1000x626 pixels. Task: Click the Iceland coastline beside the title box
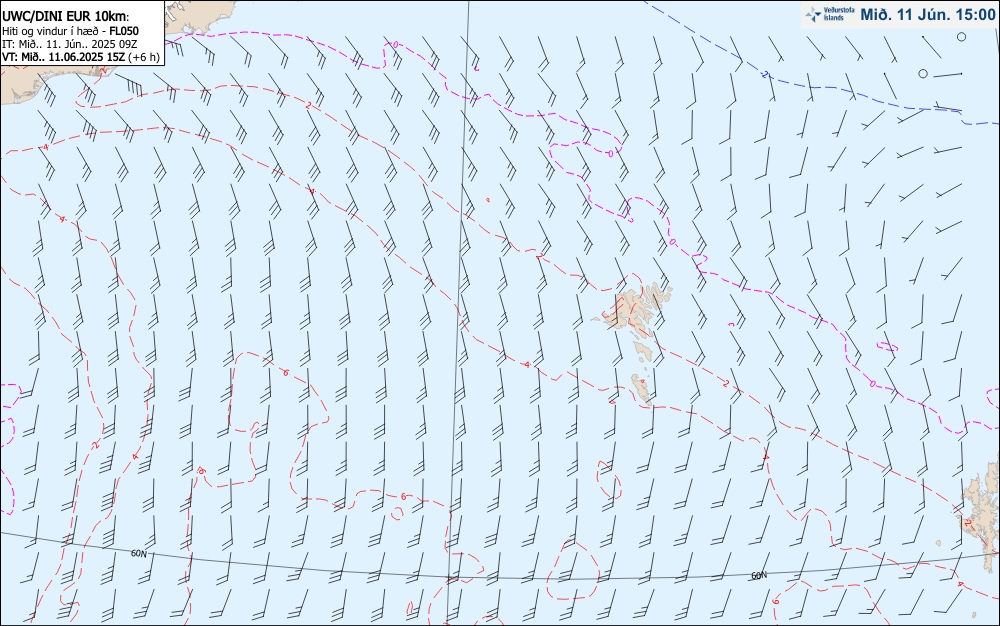(x=201, y=19)
